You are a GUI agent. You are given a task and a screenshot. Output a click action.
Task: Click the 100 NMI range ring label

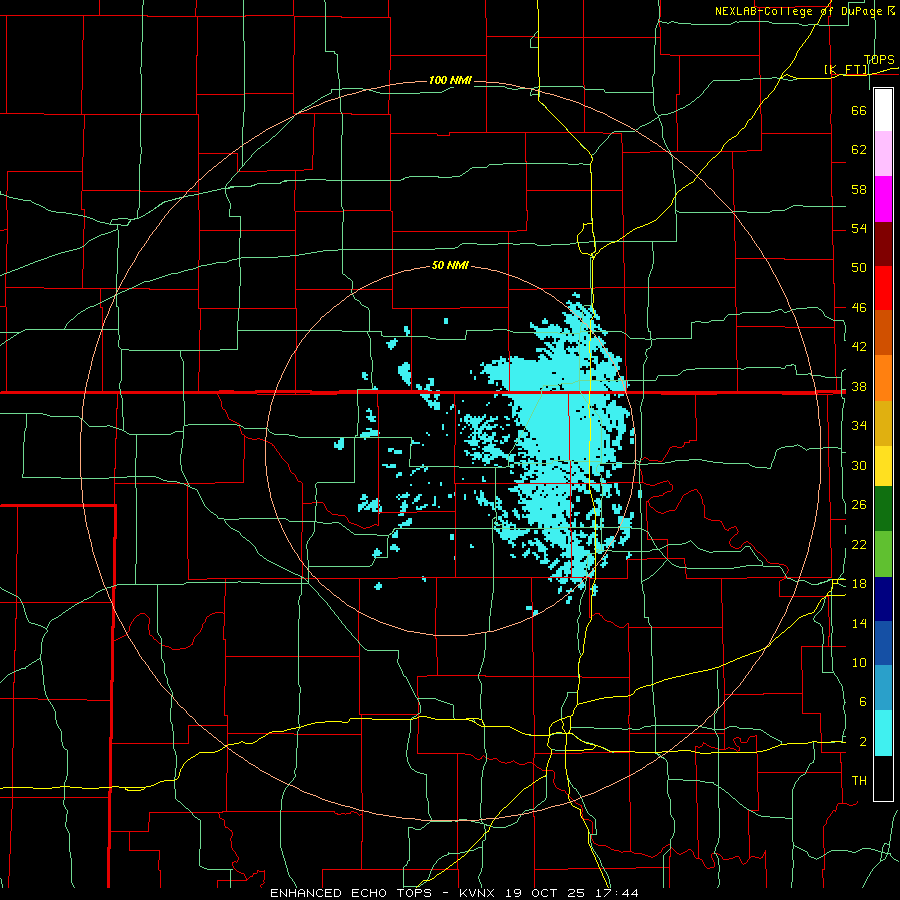(450, 80)
